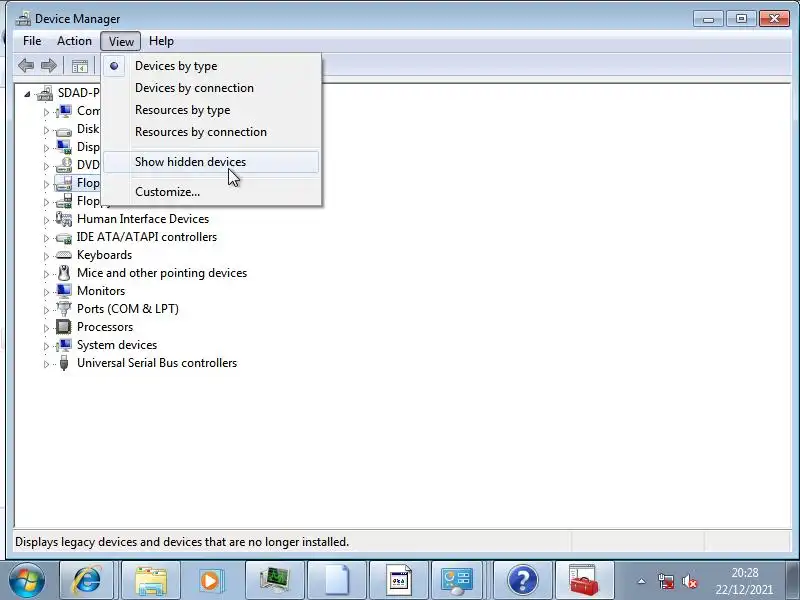Click the Keyboards category icon
This screenshot has width=800, height=600.
tap(64, 255)
